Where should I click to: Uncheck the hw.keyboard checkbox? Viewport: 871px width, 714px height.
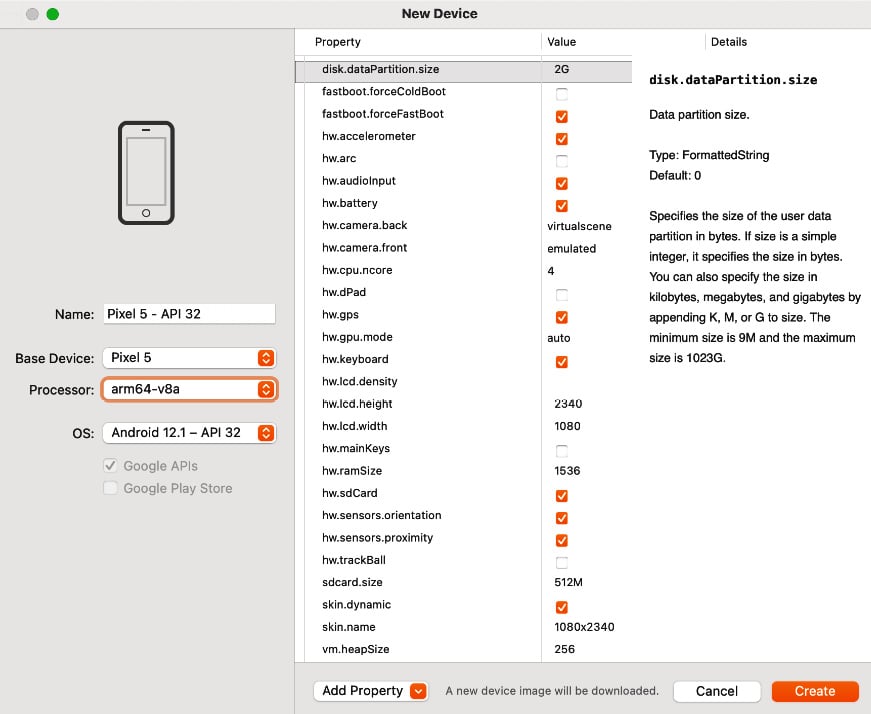pos(562,362)
